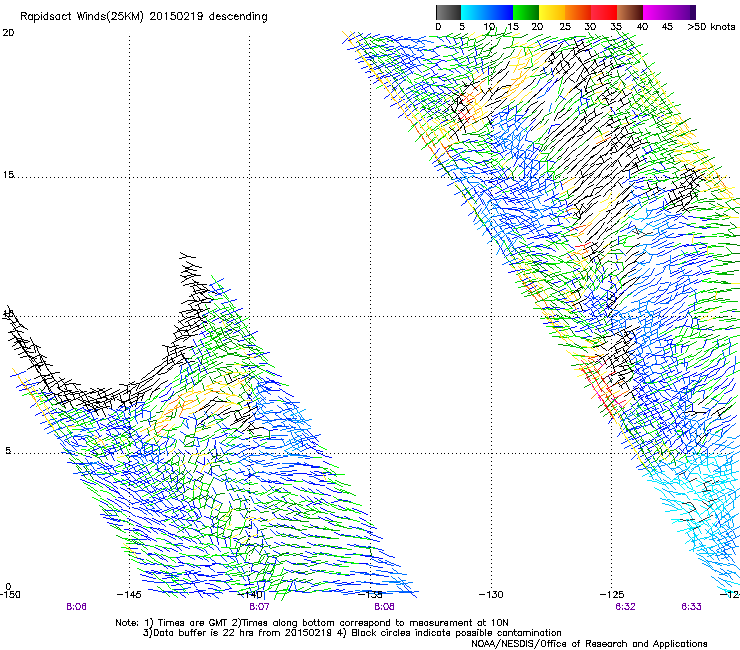Click the green 15-20 knots legend swatch

(x=526, y=12)
